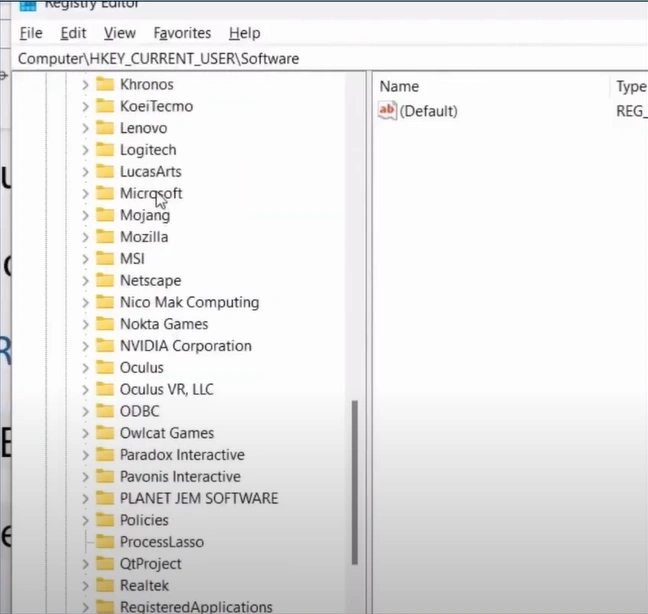Viewport: 648px width, 614px height.
Task: Click the Lenovo folder icon
Action: click(105, 128)
